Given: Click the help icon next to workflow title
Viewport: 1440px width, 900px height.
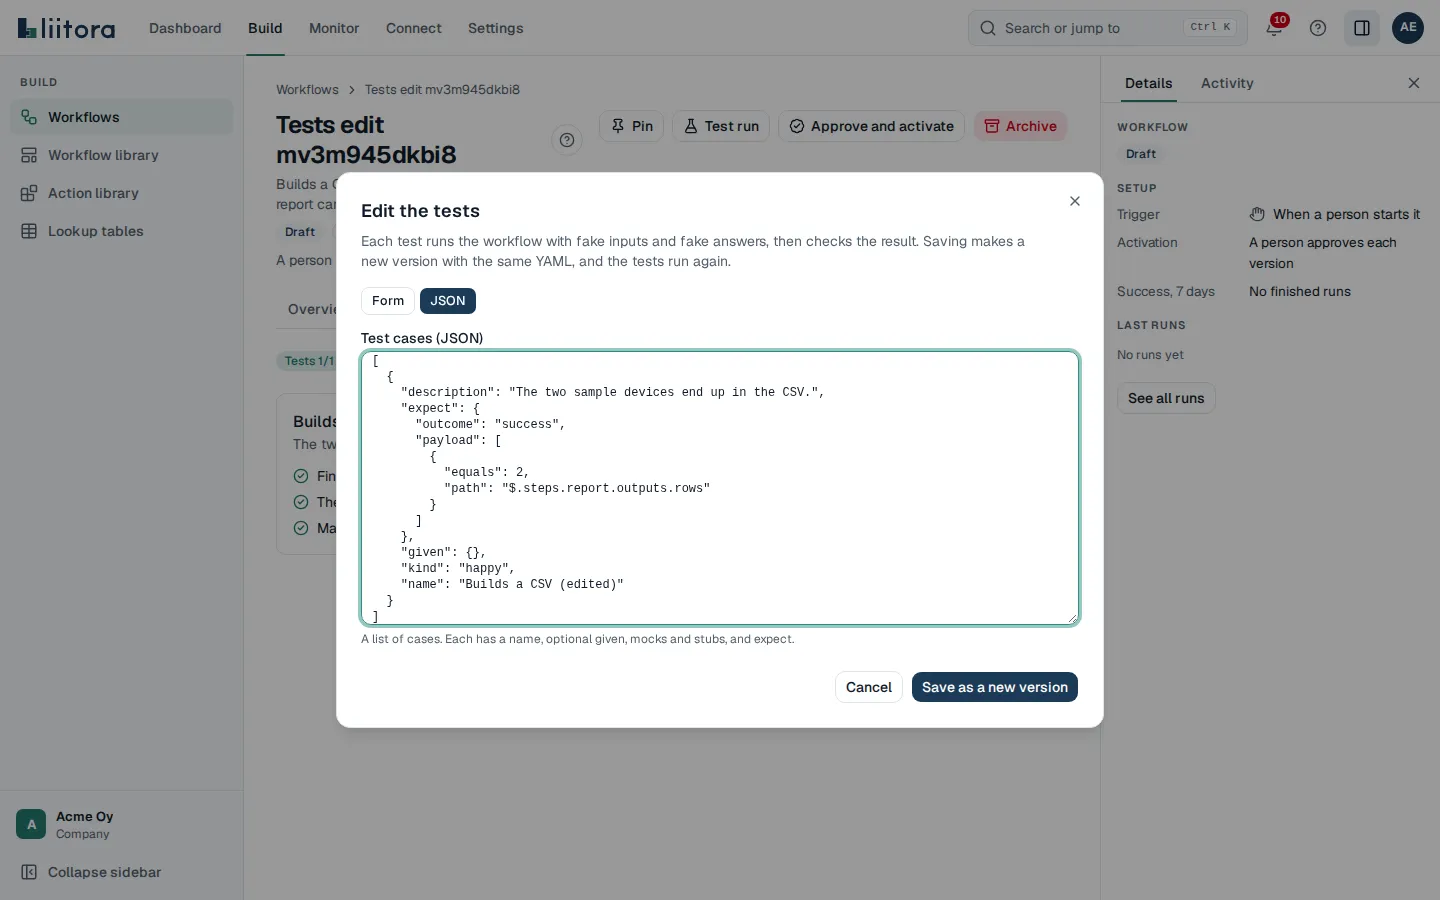Looking at the screenshot, I should (567, 140).
